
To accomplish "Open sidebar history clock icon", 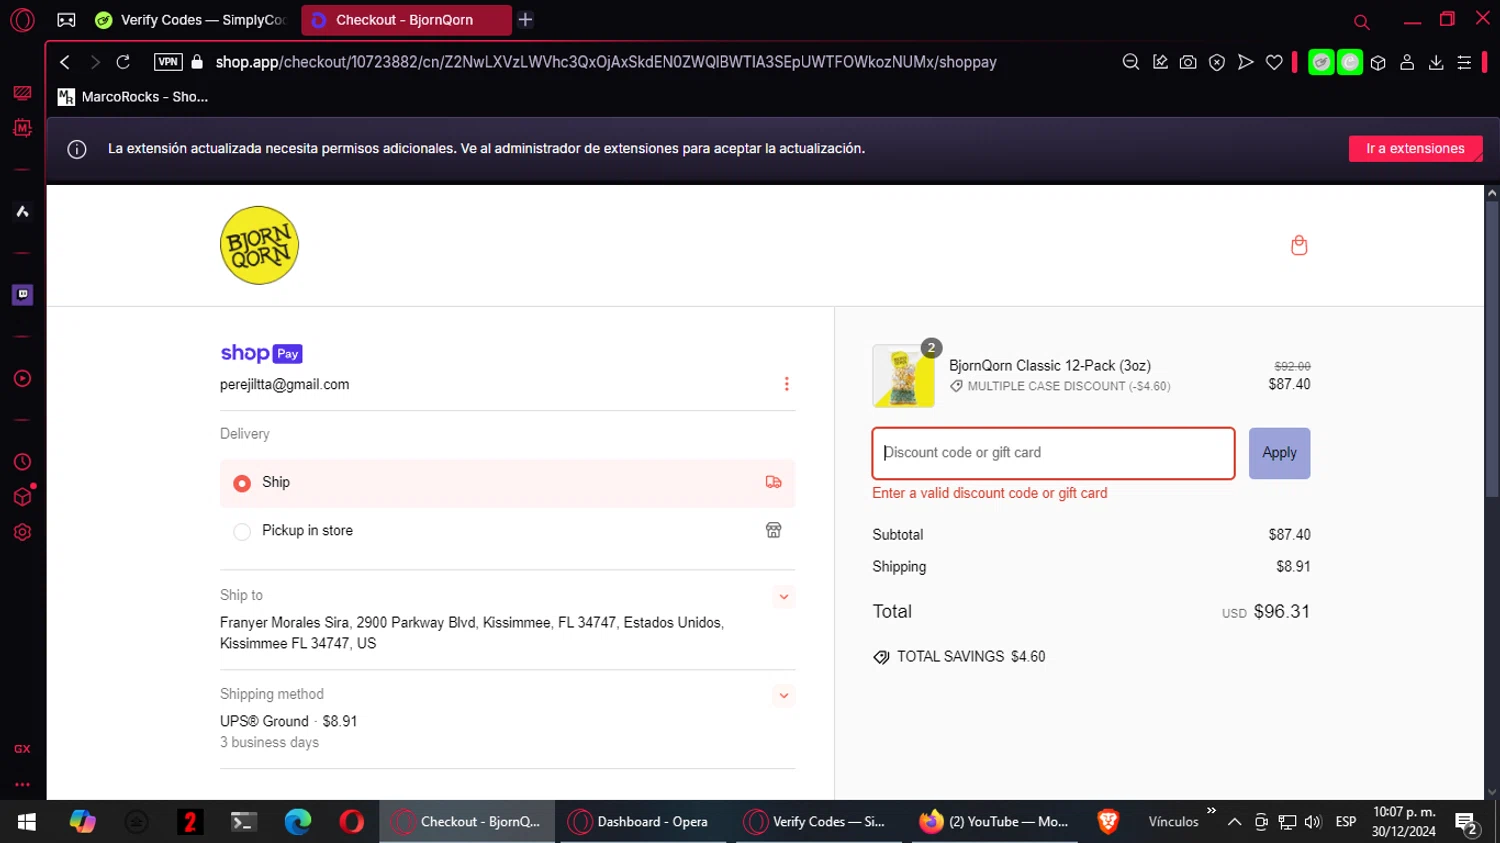I will [22, 462].
